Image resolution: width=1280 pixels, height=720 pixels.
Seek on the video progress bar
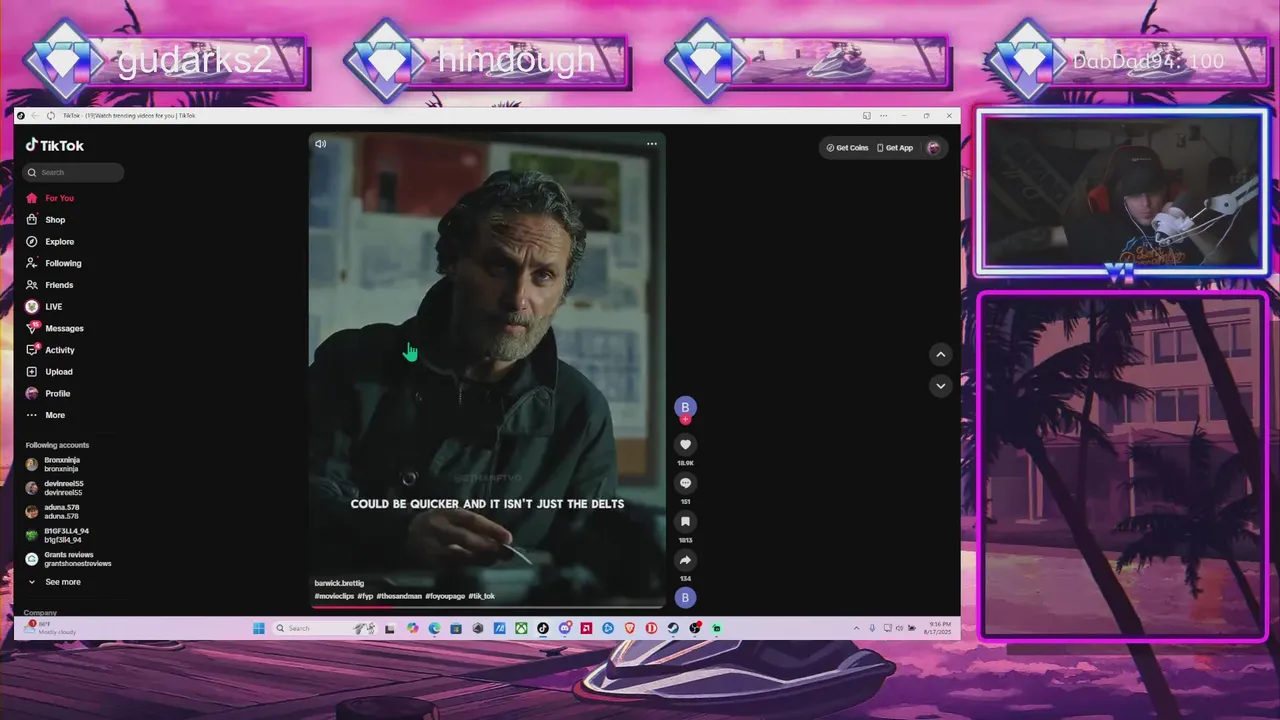tap(487, 606)
